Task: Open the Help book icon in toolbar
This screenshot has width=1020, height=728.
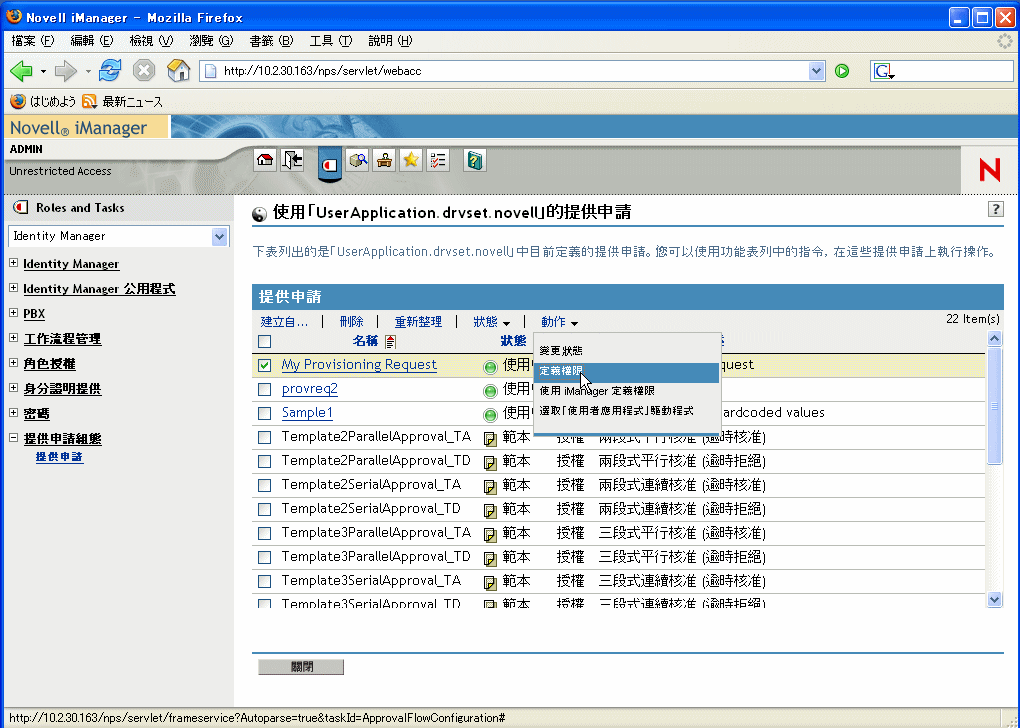Action: (476, 160)
